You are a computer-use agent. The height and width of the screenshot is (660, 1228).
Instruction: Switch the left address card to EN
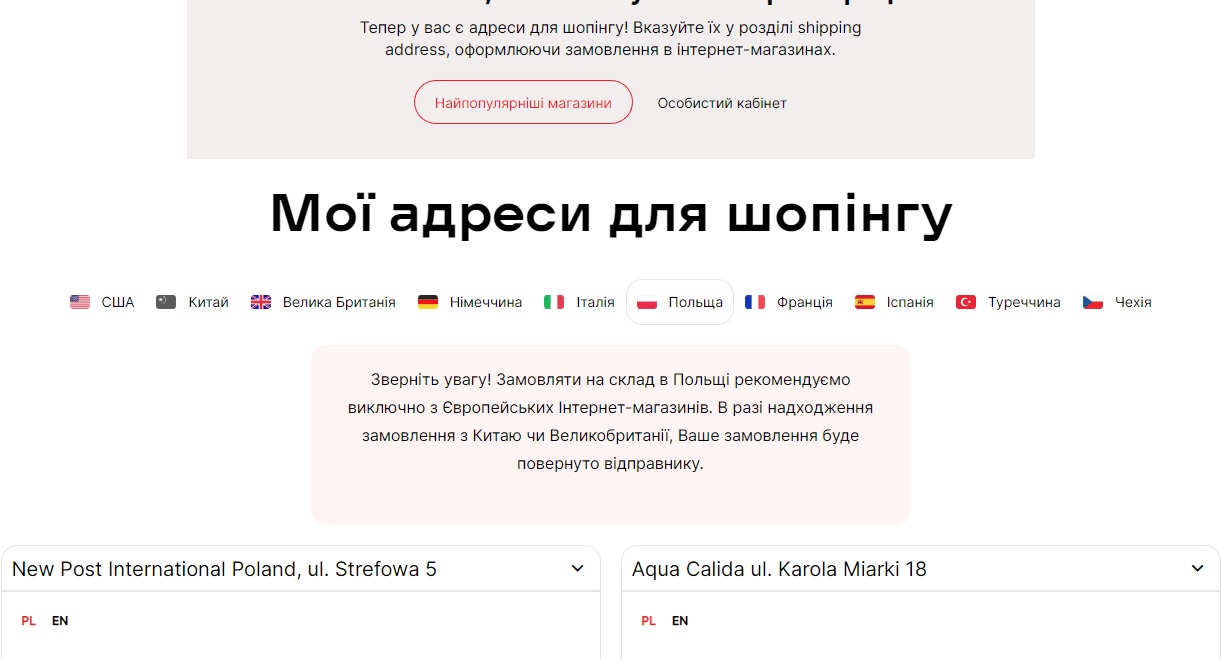coord(60,620)
